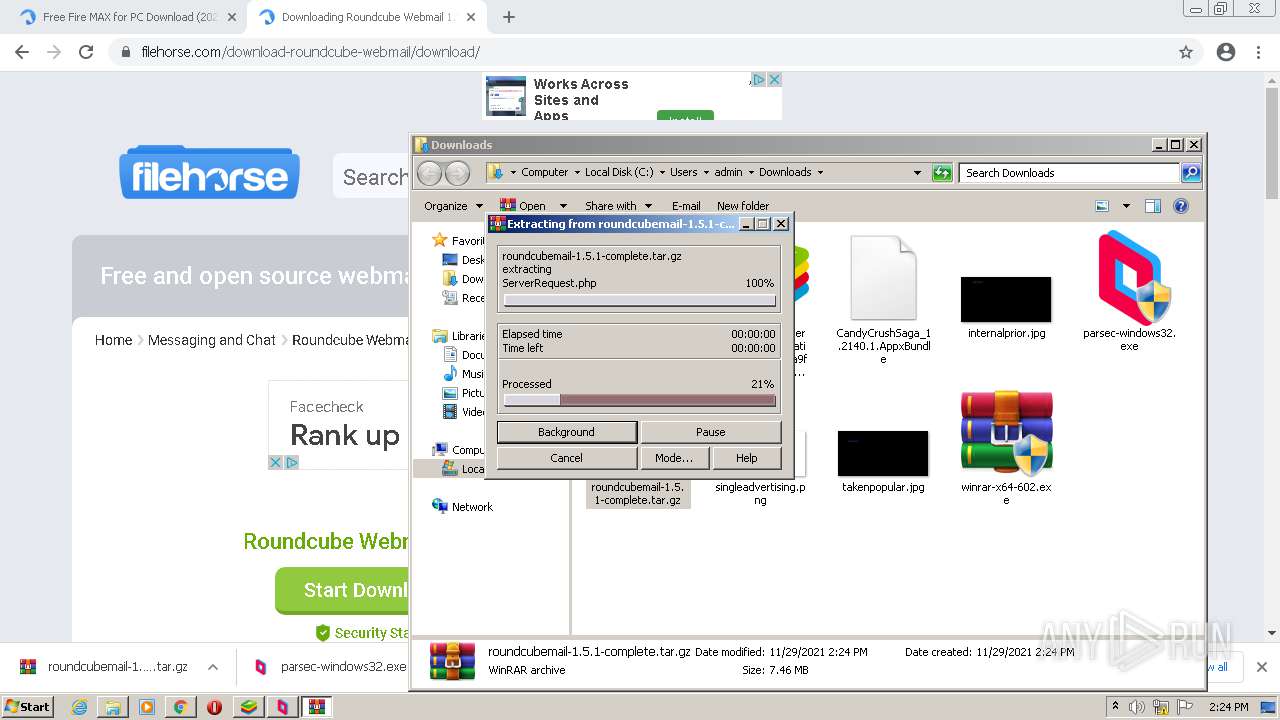
Task: Go back in the browser
Action: pos(22,52)
